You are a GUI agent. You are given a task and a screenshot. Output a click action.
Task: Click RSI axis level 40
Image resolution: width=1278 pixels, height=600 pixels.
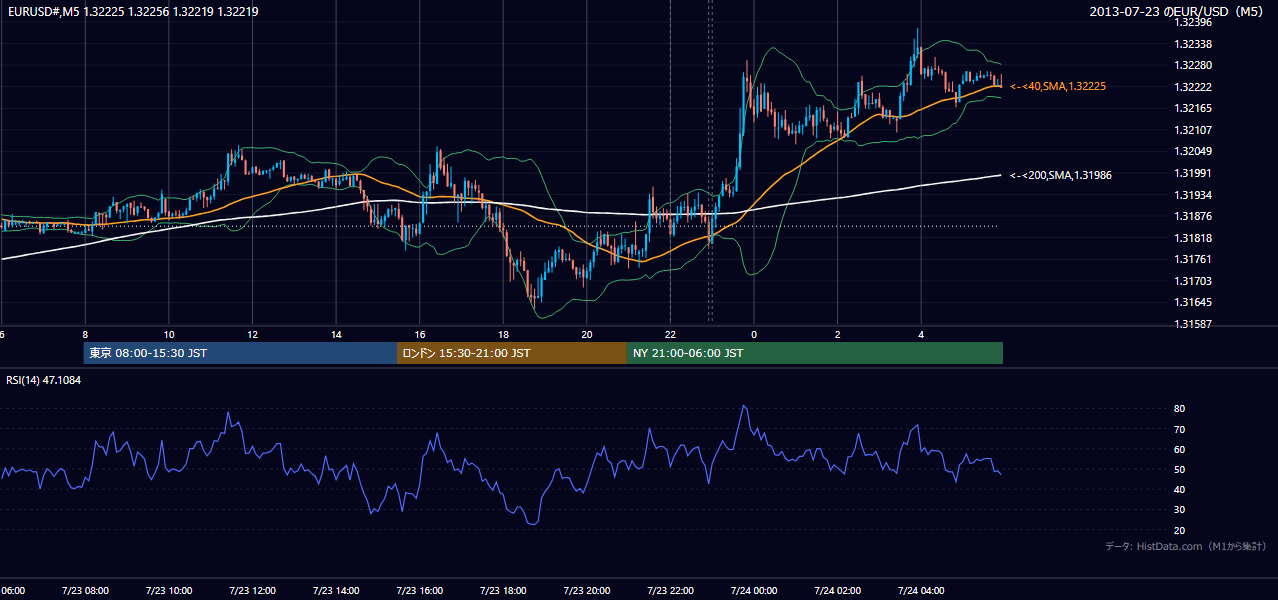click(1180, 489)
